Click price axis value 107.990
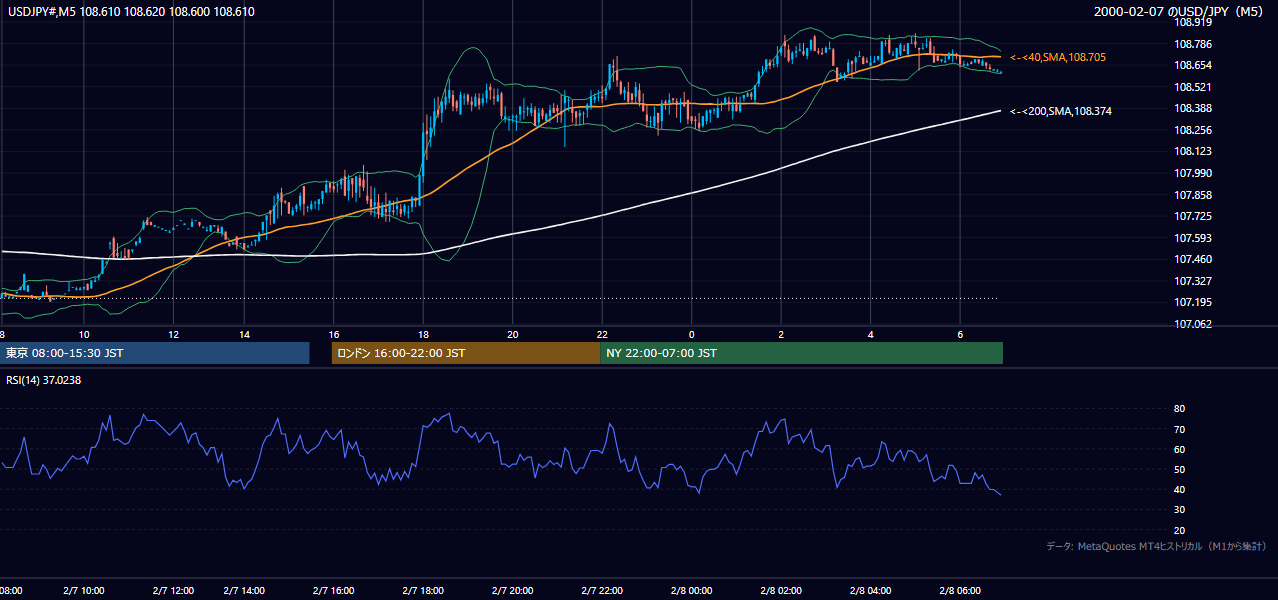Image resolution: width=1278 pixels, height=600 pixels. [x=1192, y=173]
